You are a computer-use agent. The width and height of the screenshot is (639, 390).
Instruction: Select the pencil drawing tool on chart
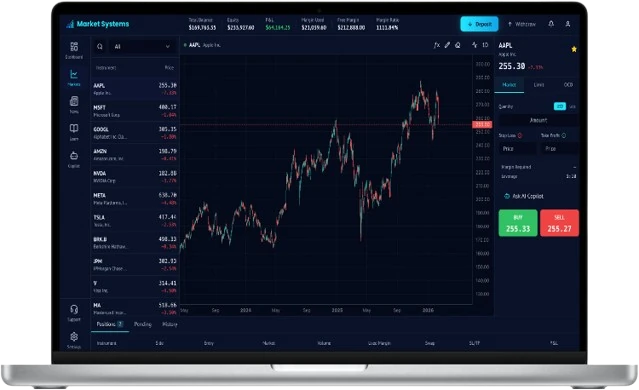(447, 45)
